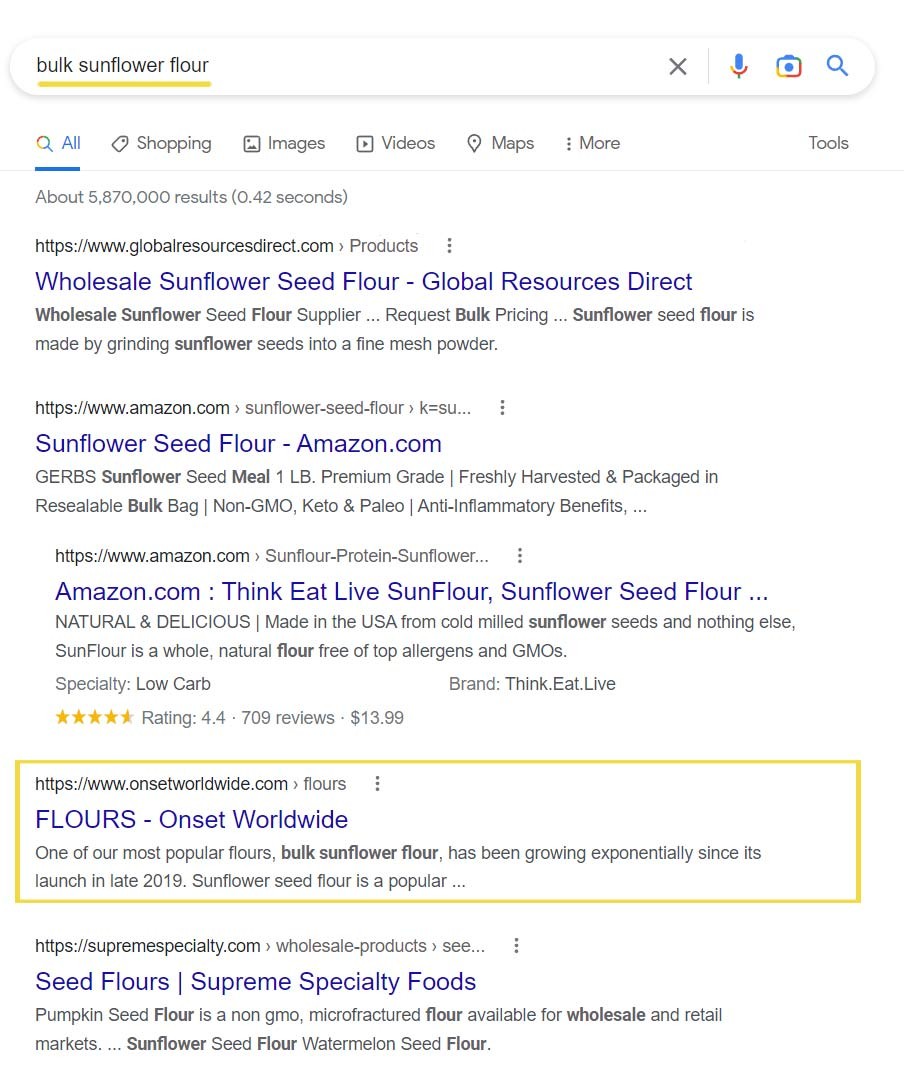Screen dimensions: 904x1083
Task: Open three-dot menu for Think Eat Live result
Action: click(x=520, y=556)
